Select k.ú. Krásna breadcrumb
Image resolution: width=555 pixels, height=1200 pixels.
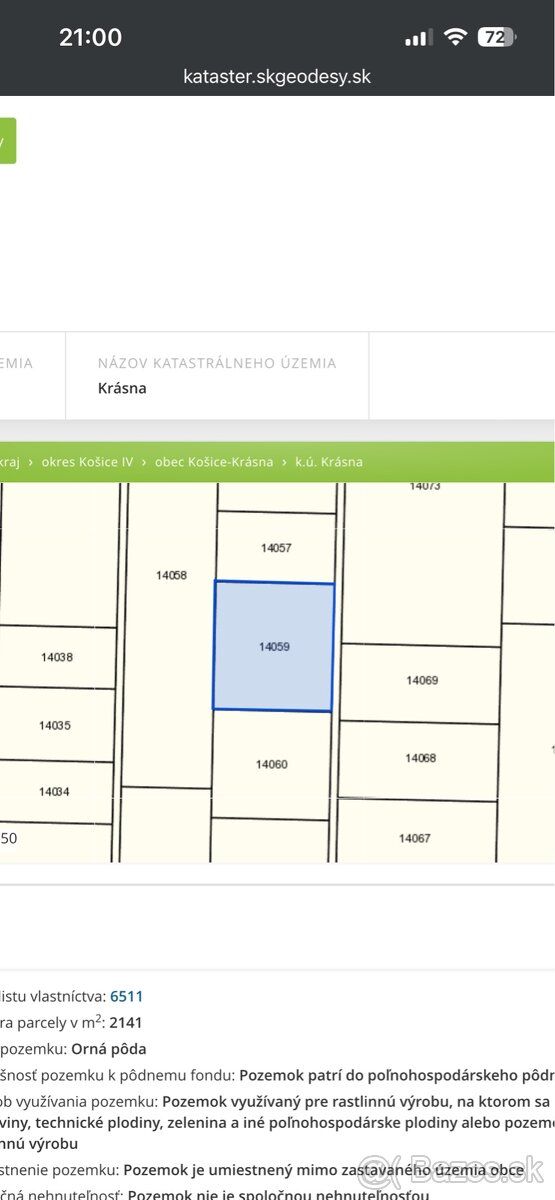[329, 462]
